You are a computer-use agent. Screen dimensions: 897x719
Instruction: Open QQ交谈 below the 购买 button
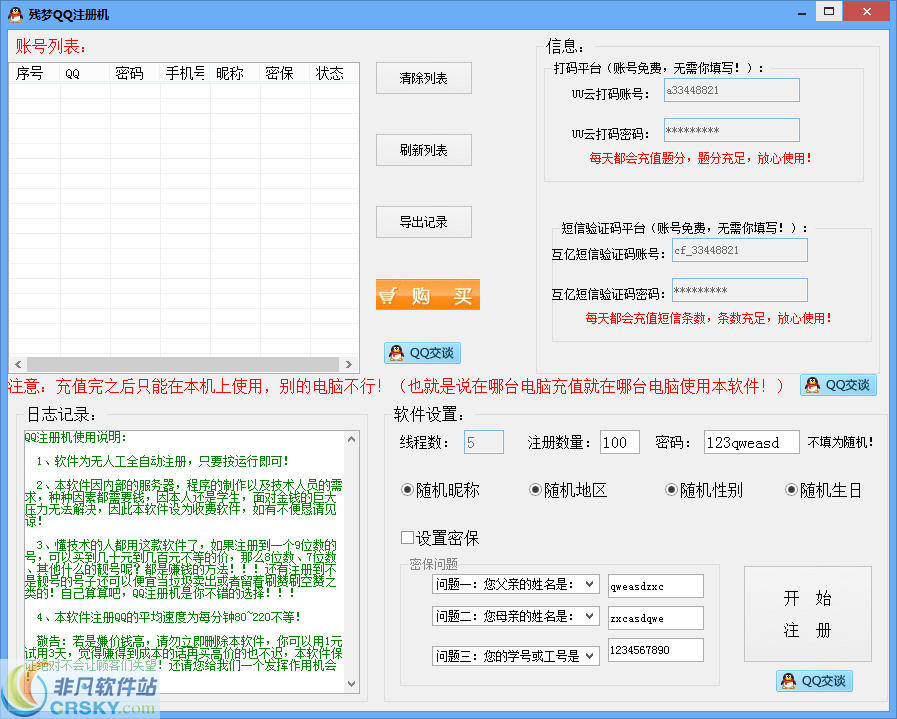pyautogui.click(x=422, y=353)
